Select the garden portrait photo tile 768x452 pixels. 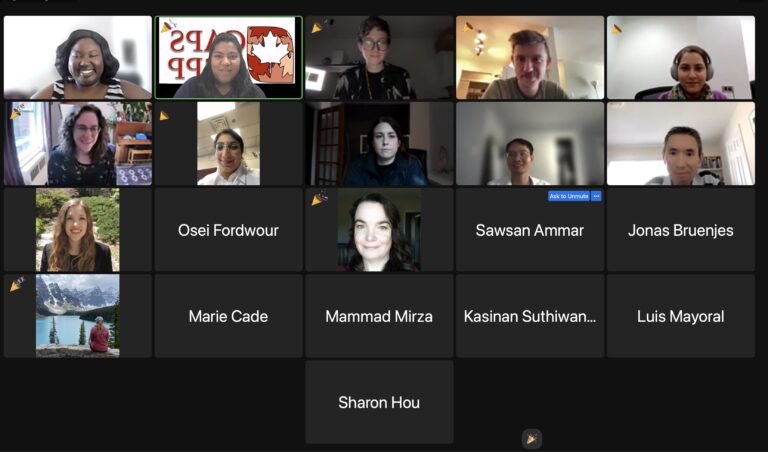(77, 230)
